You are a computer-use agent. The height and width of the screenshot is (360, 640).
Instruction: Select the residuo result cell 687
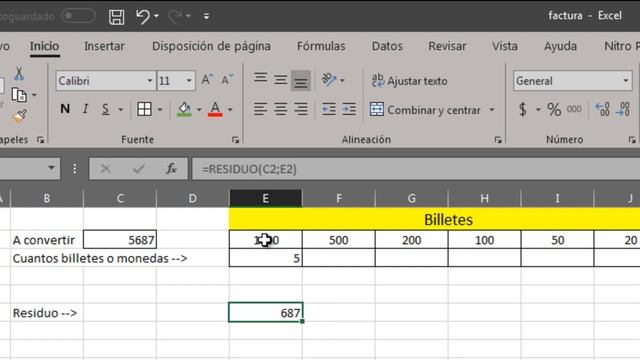pyautogui.click(x=266, y=312)
